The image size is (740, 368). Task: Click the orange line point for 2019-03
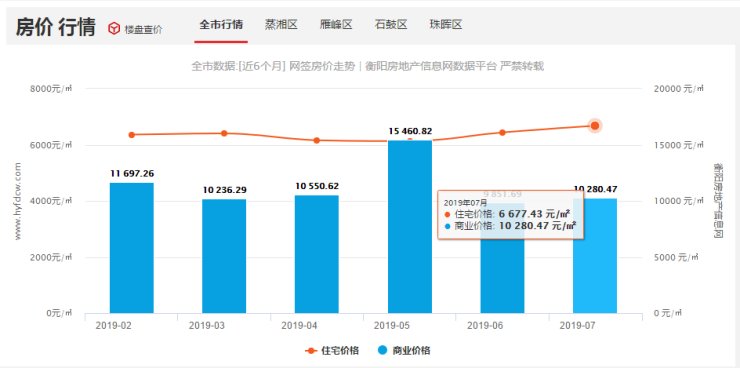(x=224, y=133)
